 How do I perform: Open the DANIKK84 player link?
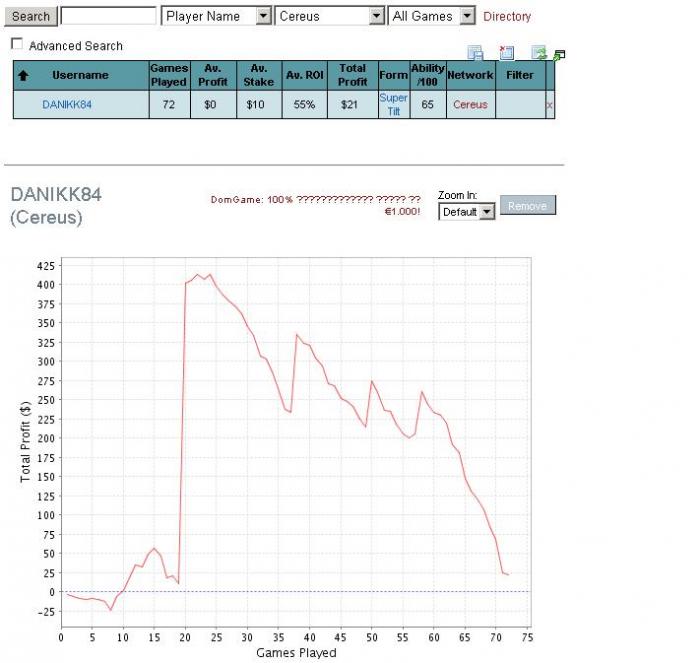[67, 105]
